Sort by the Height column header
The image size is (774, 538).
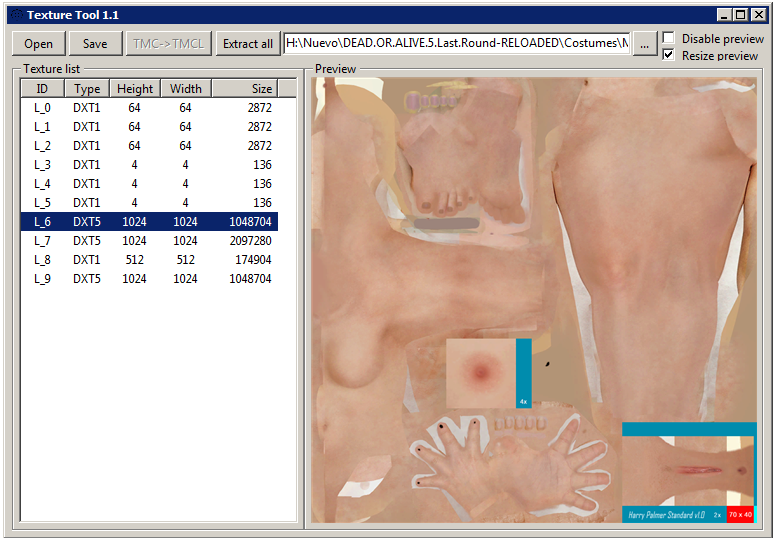[x=135, y=89]
